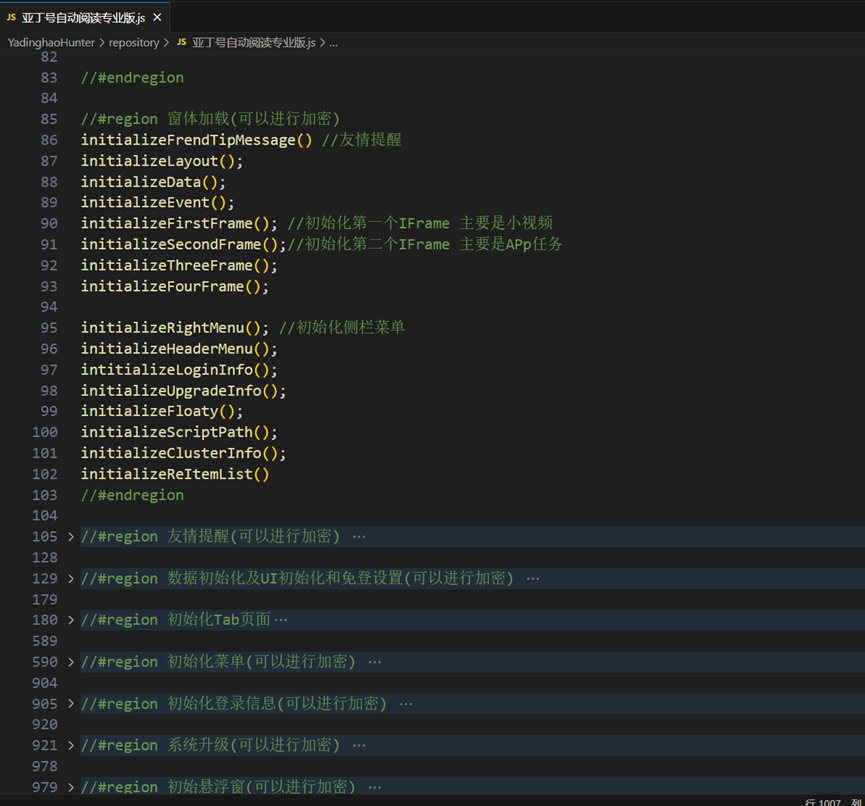Click the initializeUpgradeInfo call
865x806 pixels.
[183, 391]
